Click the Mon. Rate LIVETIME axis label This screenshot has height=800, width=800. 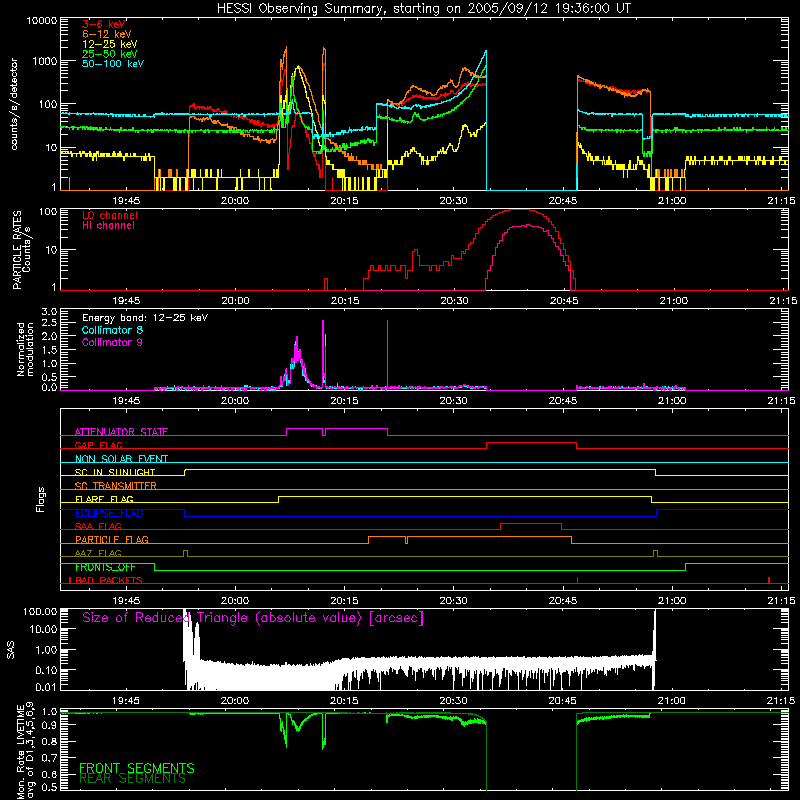pyautogui.click(x=25, y=751)
